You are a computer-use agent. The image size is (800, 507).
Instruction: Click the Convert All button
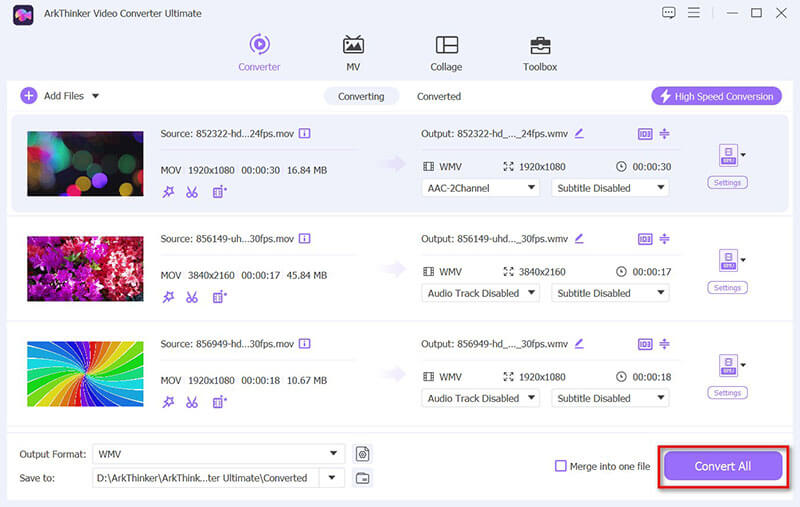[x=723, y=466]
